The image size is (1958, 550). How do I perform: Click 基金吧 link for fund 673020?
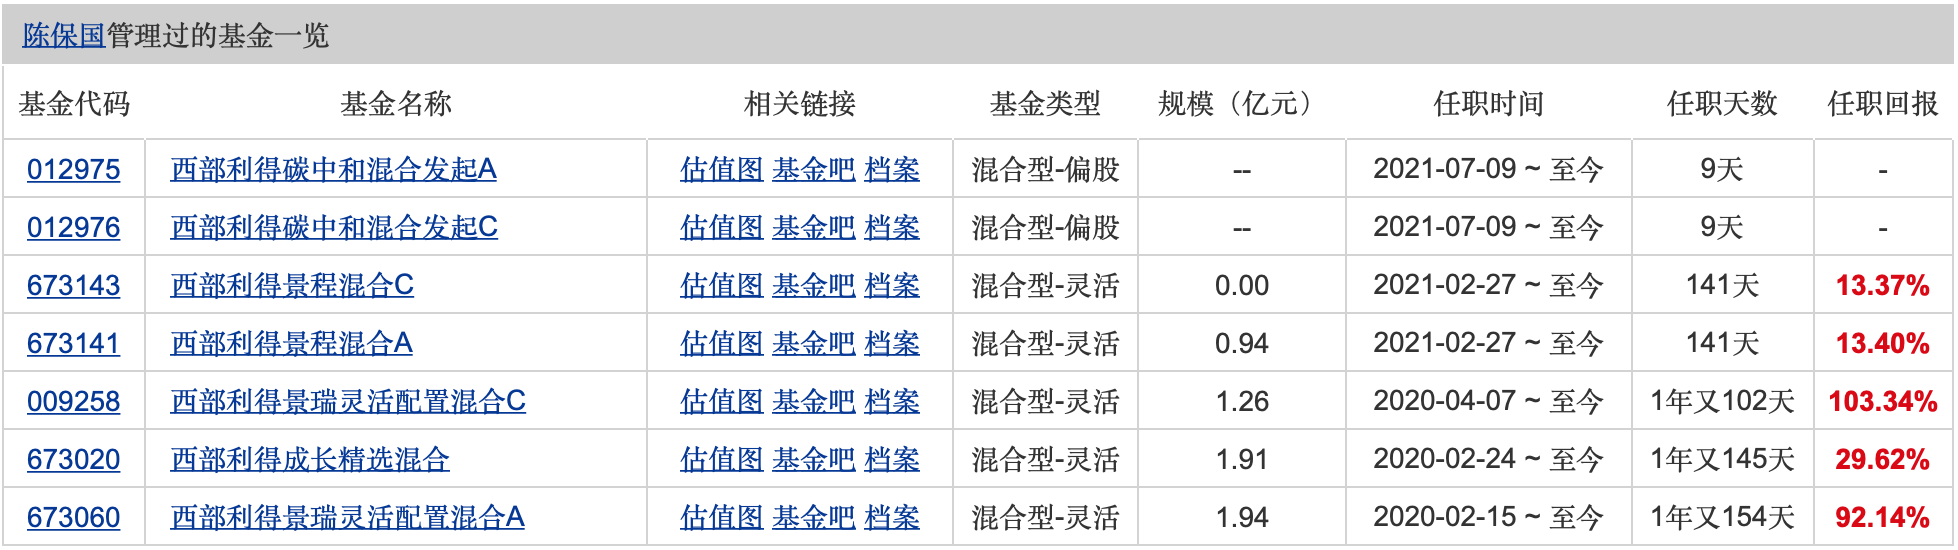pyautogui.click(x=814, y=459)
